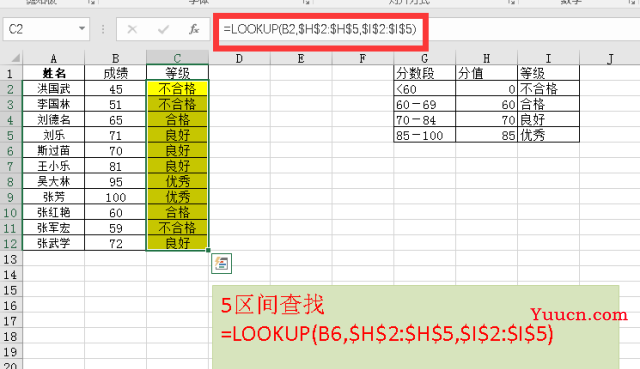The image size is (640, 369).
Task: Click the formula bar LOOKUP formula
Action: [x=320, y=29]
